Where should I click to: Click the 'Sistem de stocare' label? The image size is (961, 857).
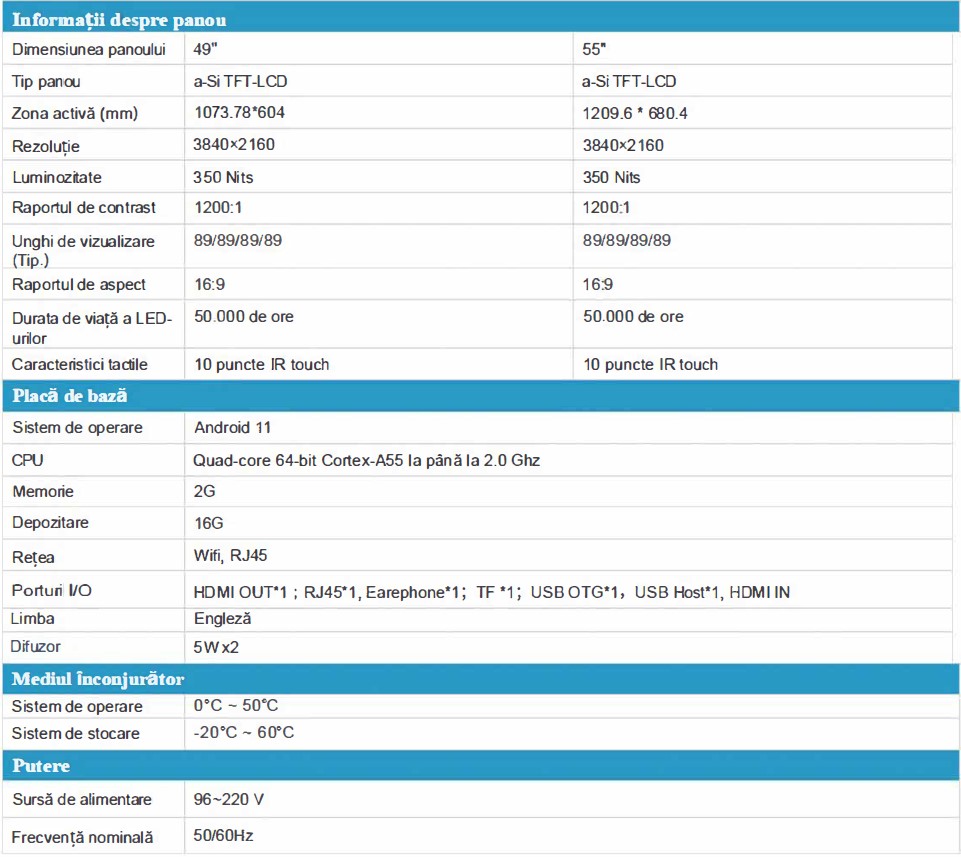[75, 733]
